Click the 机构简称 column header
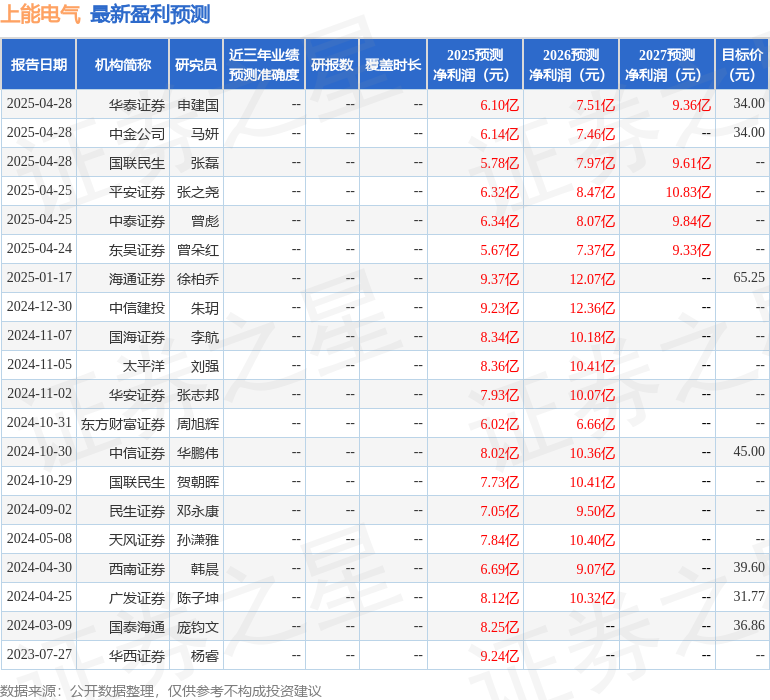The height and width of the screenshot is (700, 770). click(123, 65)
